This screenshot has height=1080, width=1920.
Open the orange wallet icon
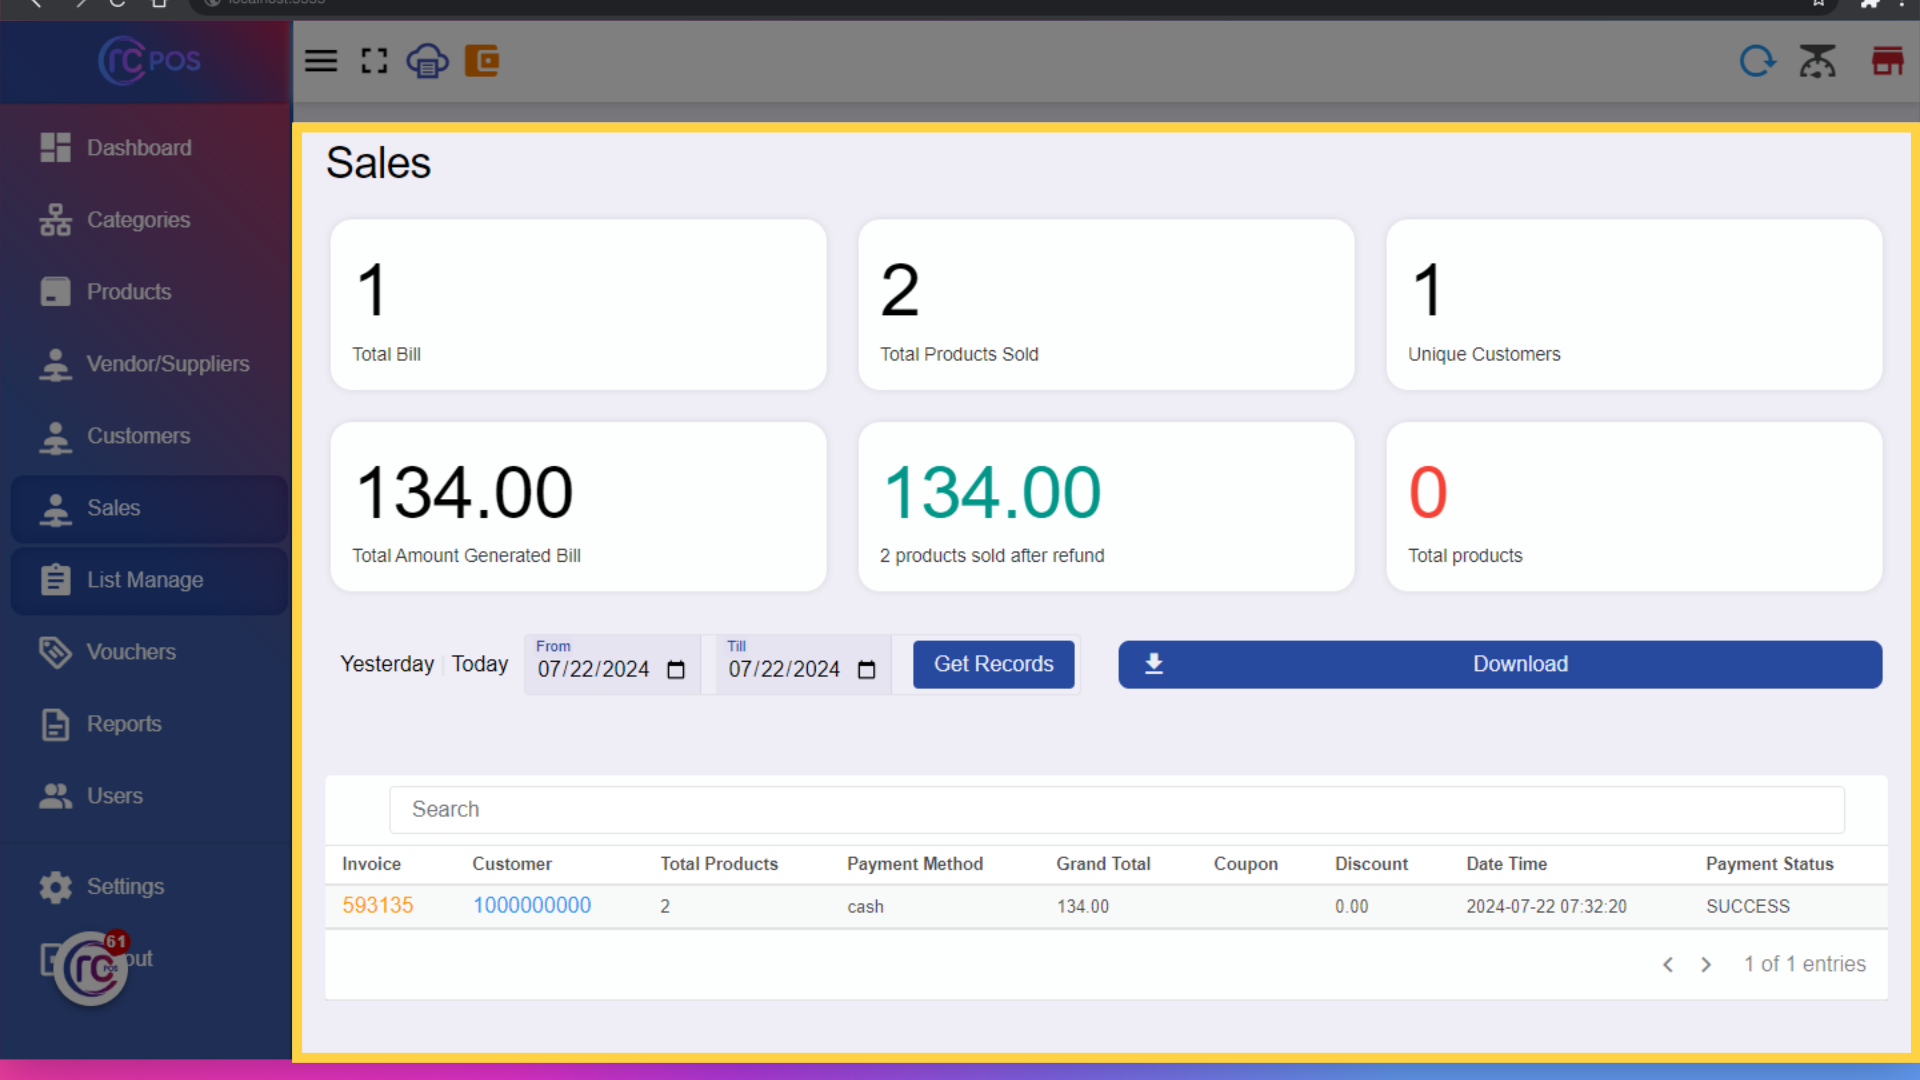coord(482,61)
